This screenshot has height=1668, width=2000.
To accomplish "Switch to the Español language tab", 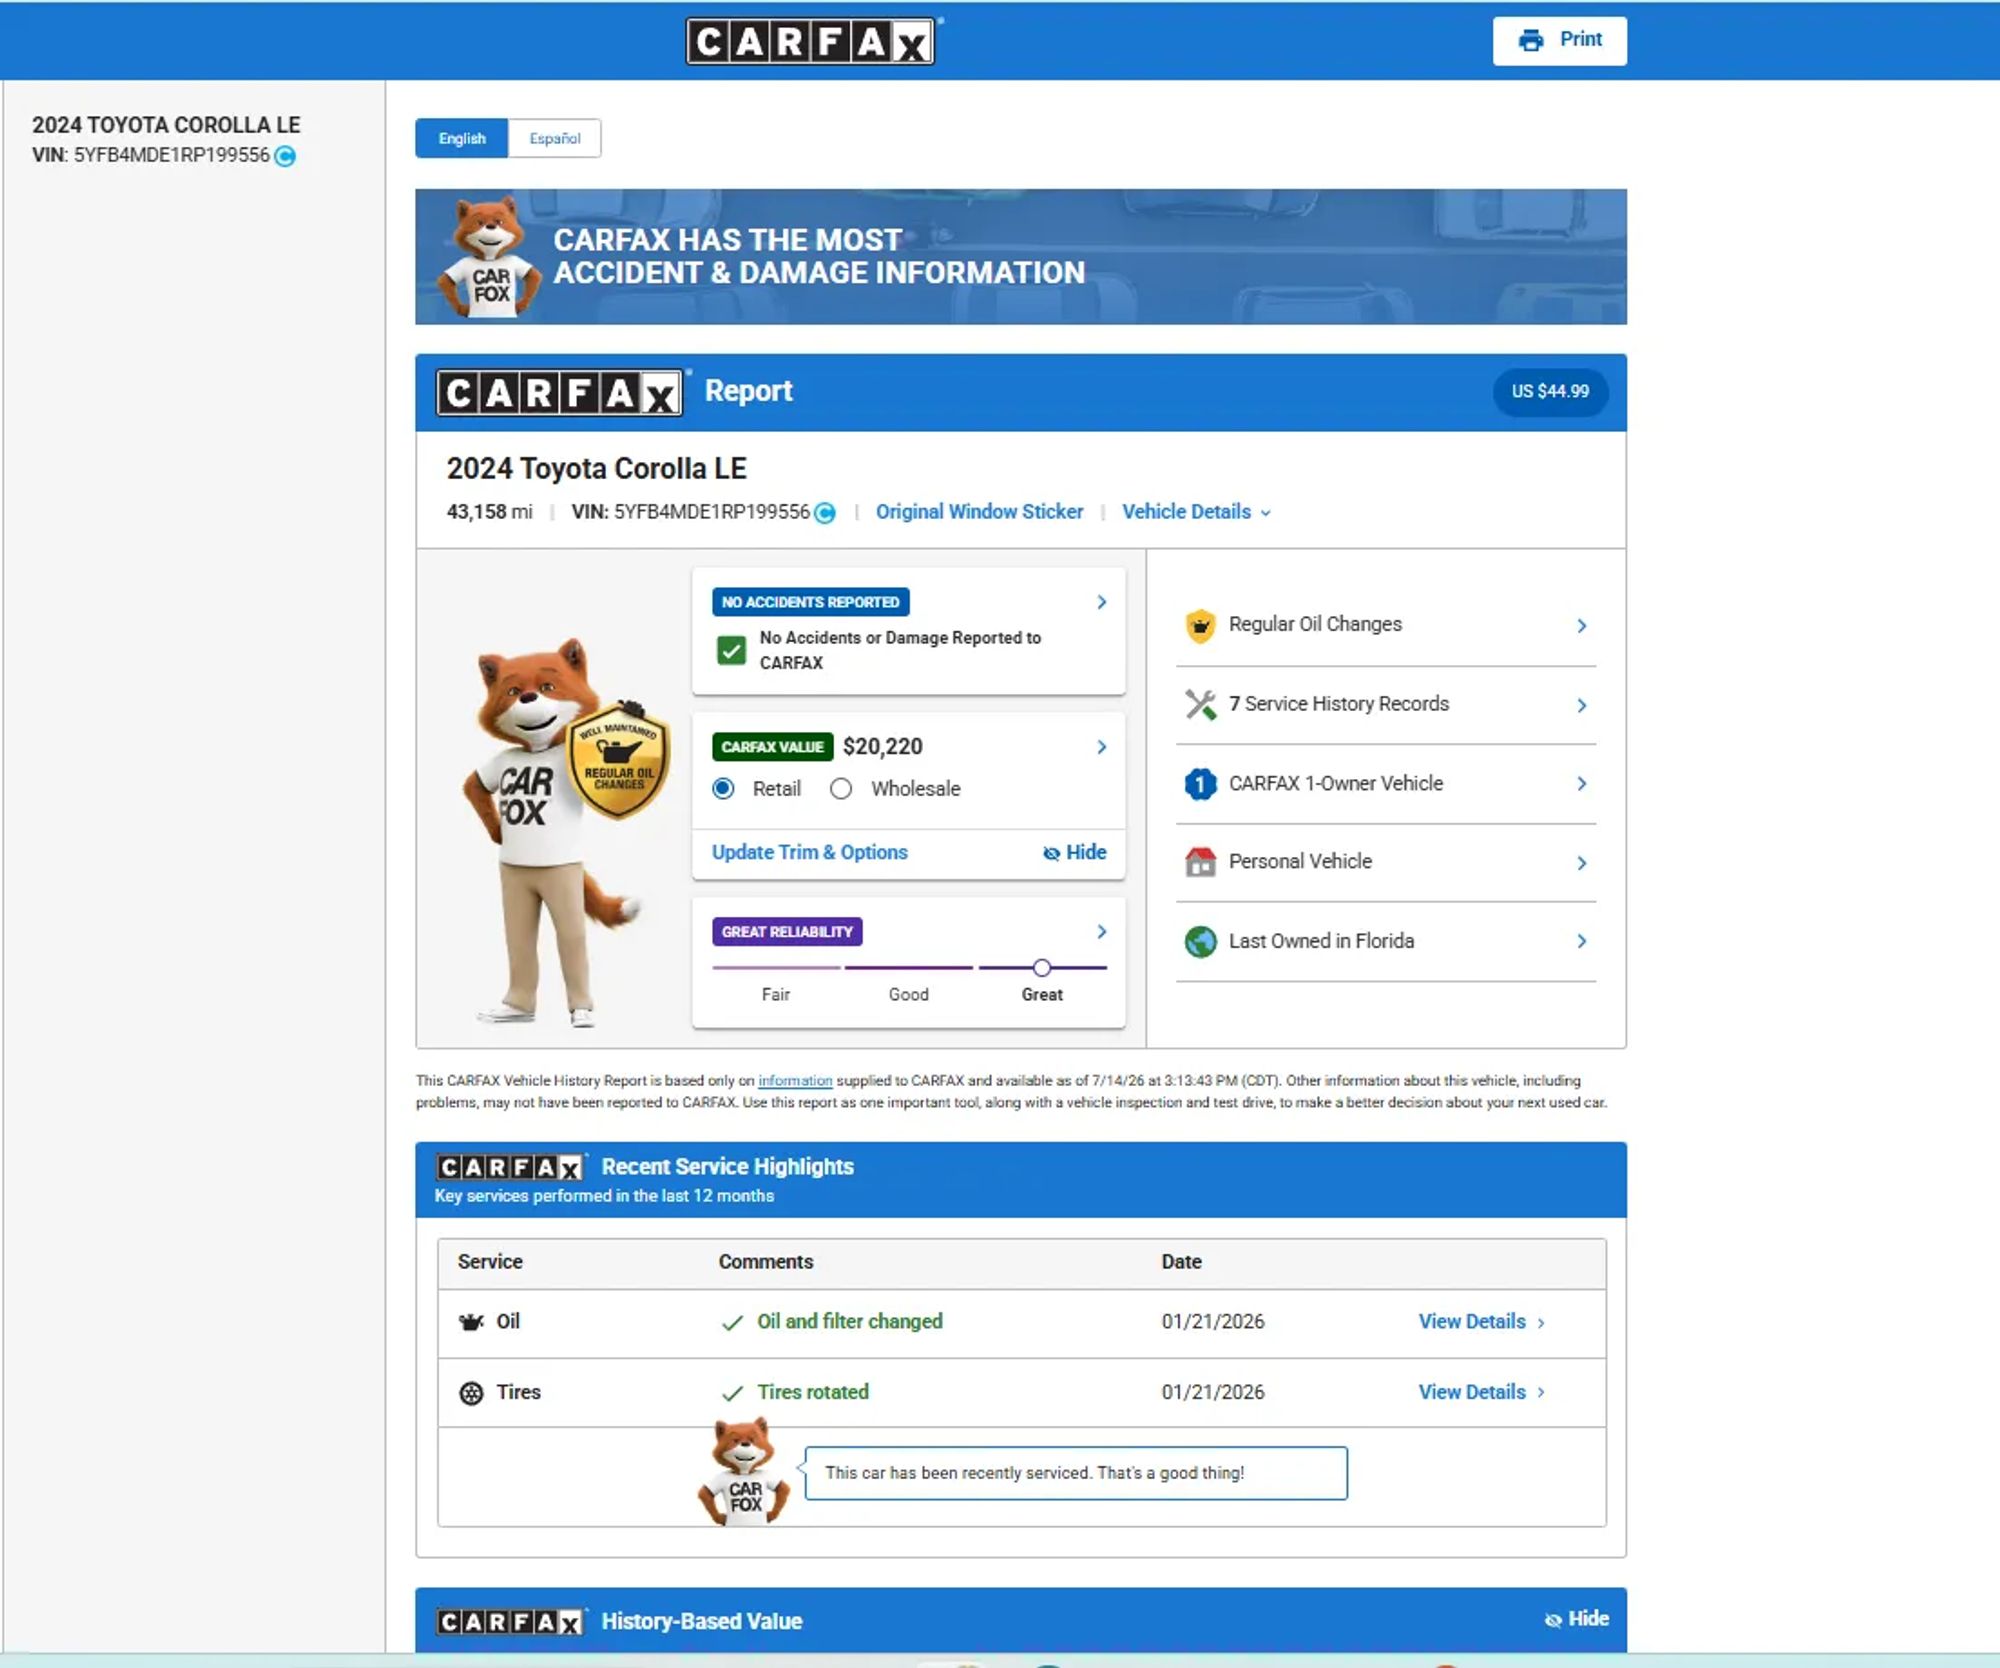I will pos(555,139).
